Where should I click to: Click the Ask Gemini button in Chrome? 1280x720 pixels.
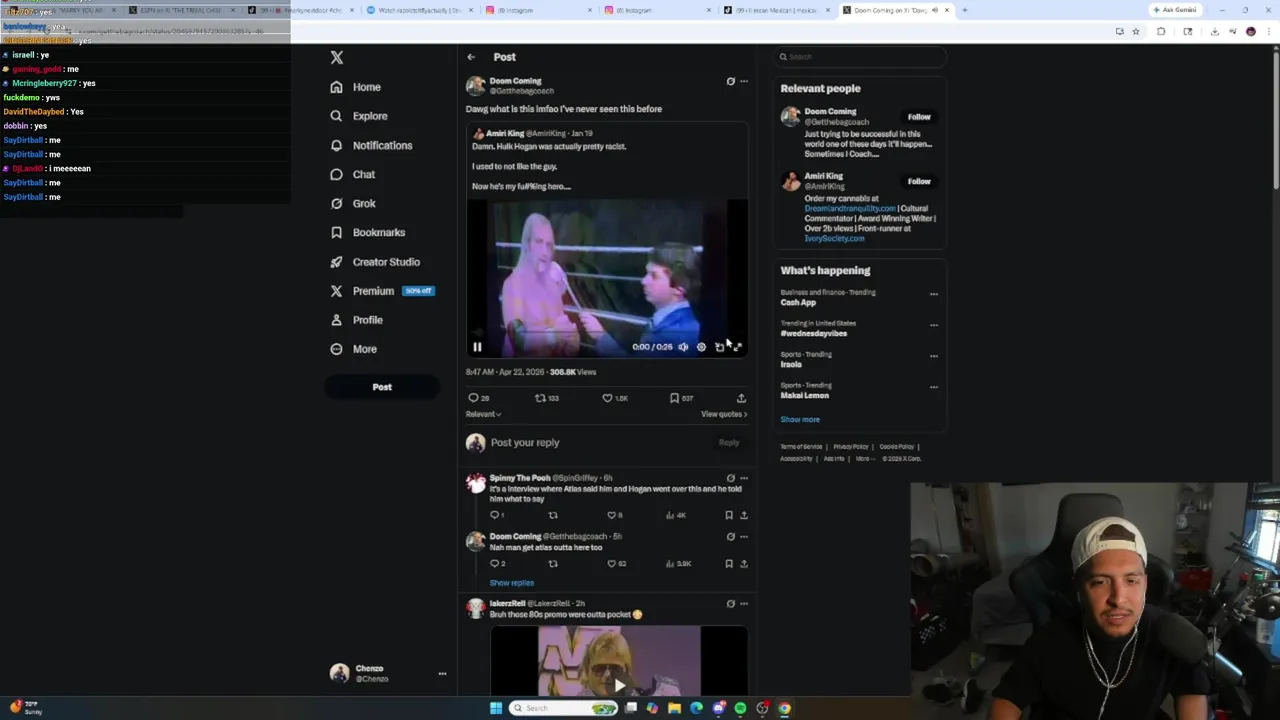(x=1173, y=10)
